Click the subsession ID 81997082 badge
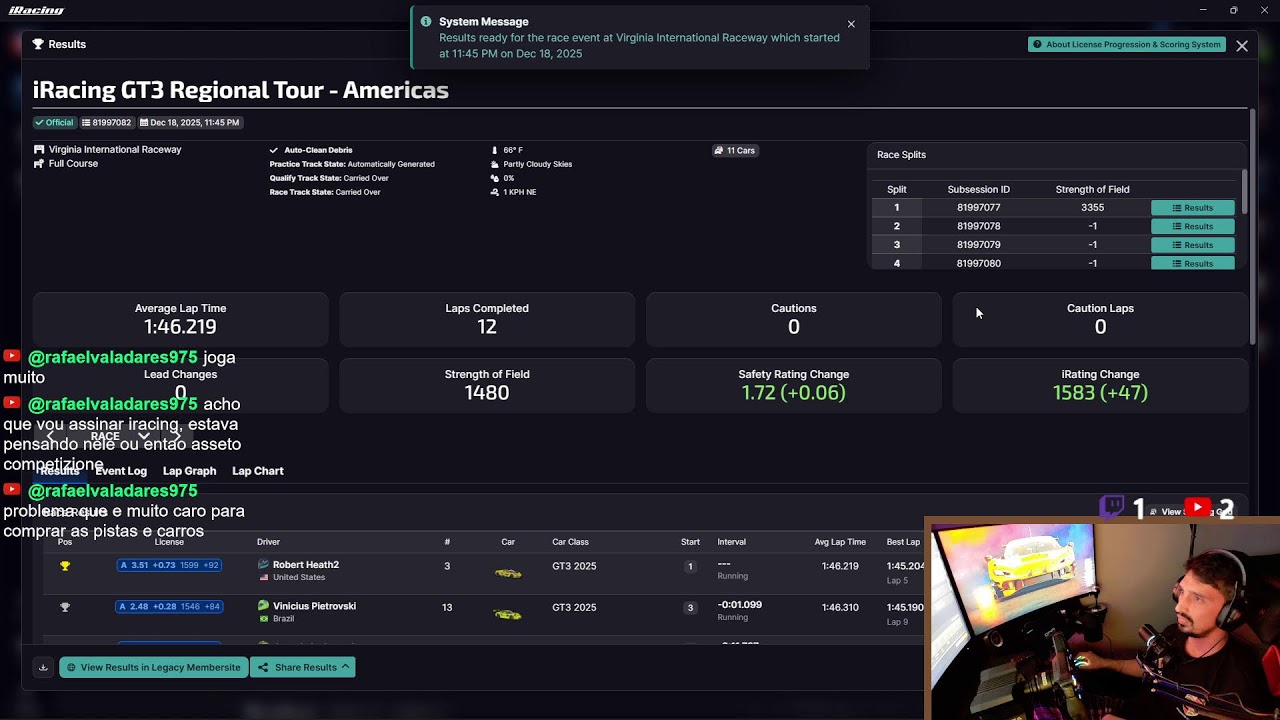 (x=107, y=122)
